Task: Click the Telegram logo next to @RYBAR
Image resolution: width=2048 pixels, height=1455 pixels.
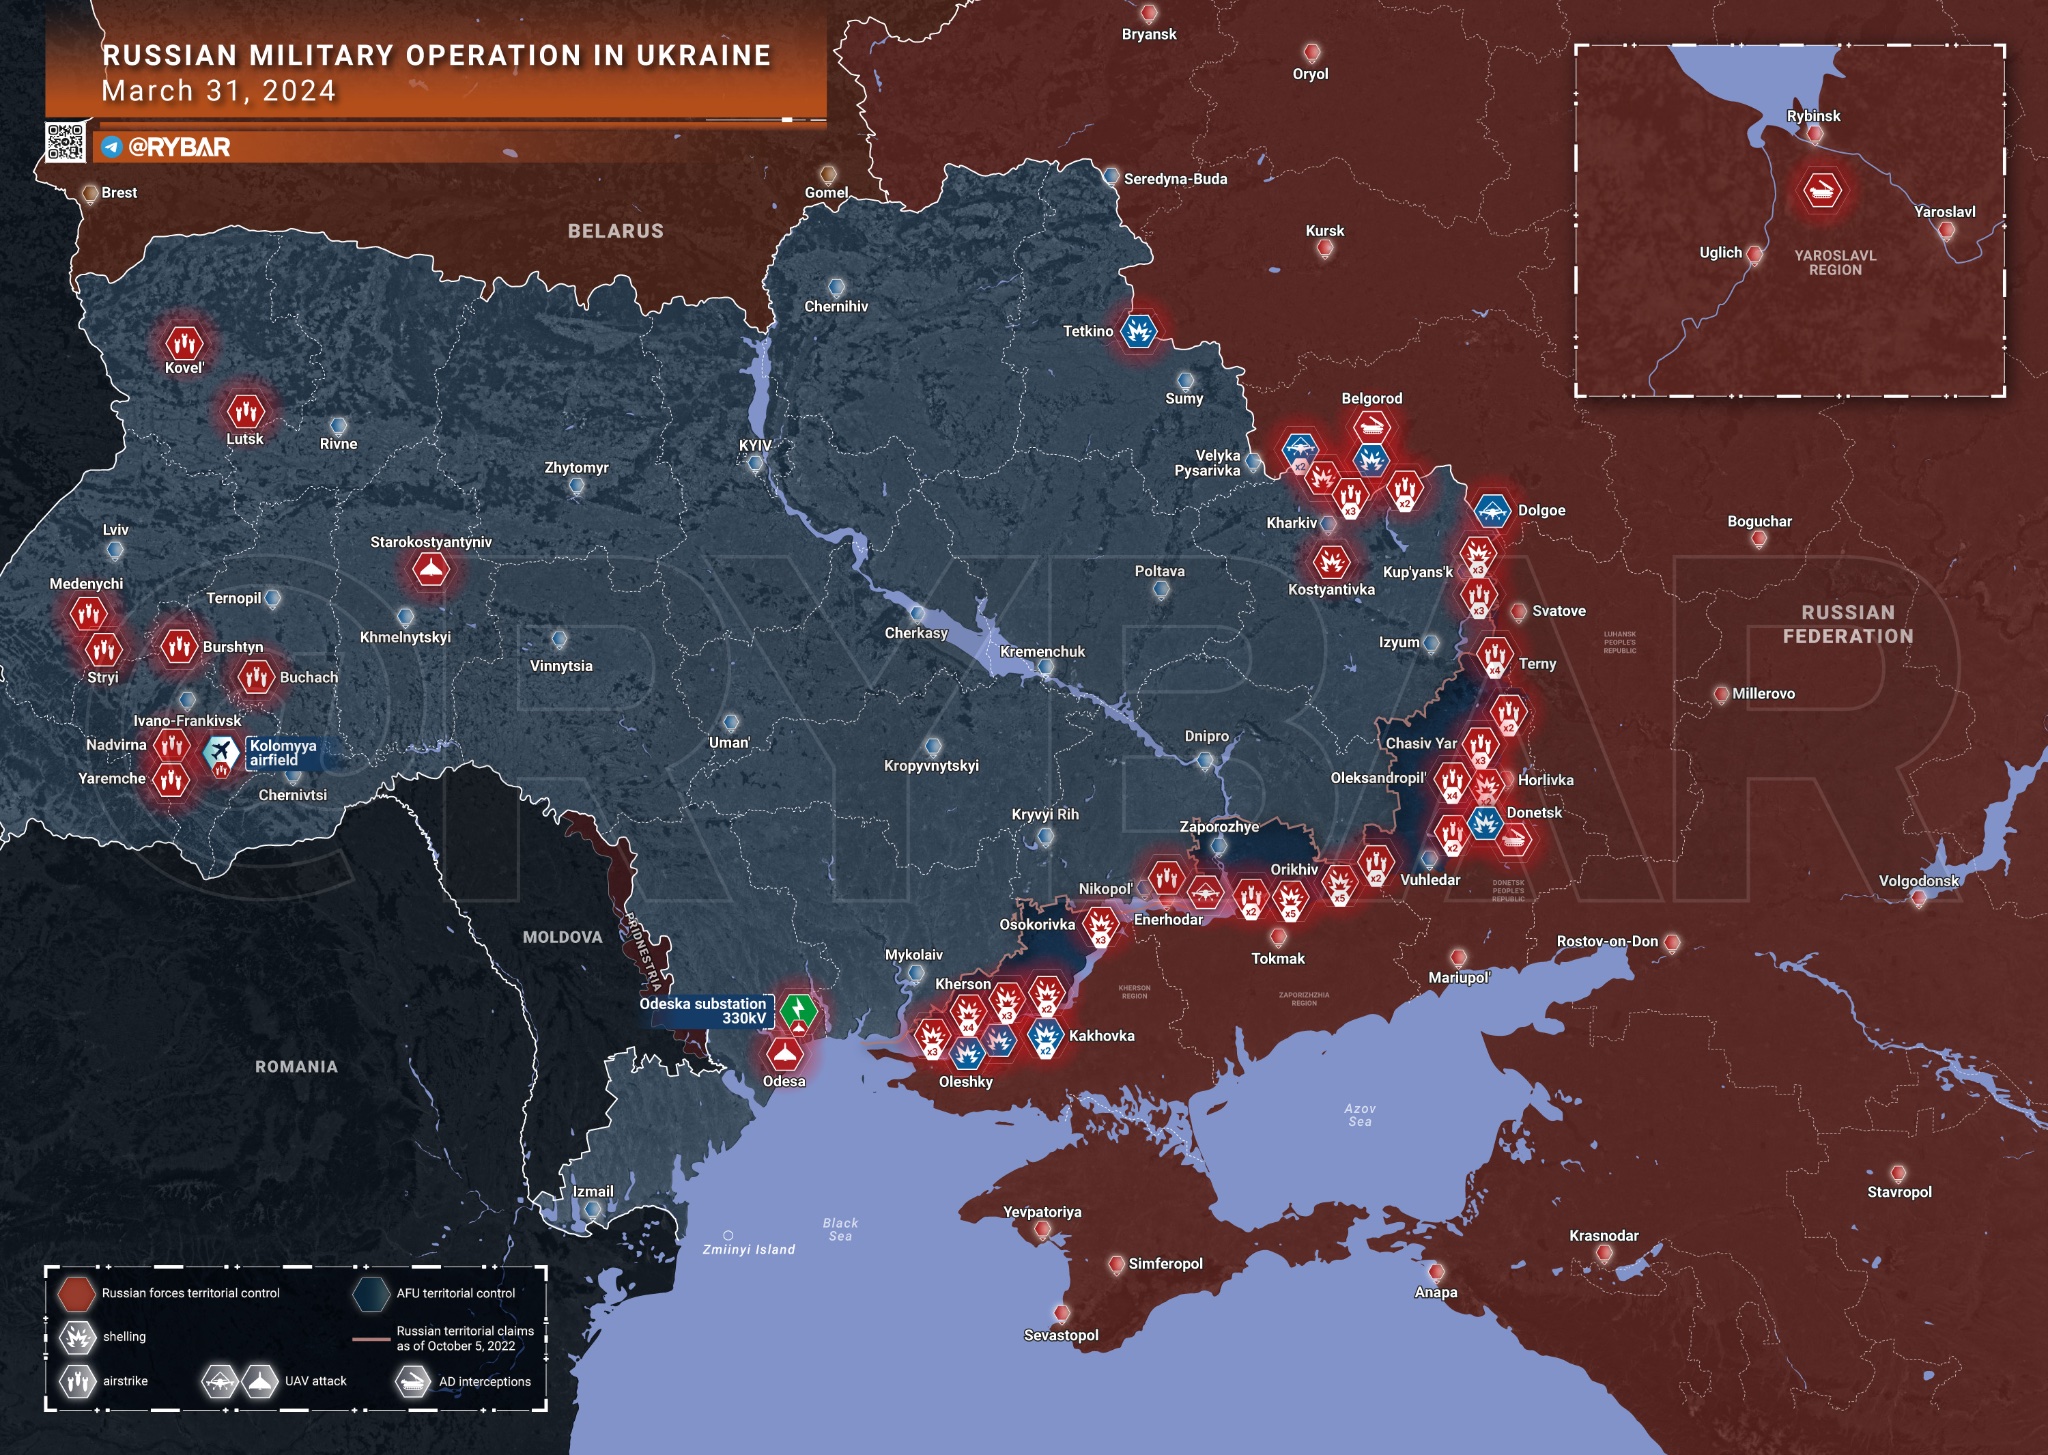Action: point(112,147)
